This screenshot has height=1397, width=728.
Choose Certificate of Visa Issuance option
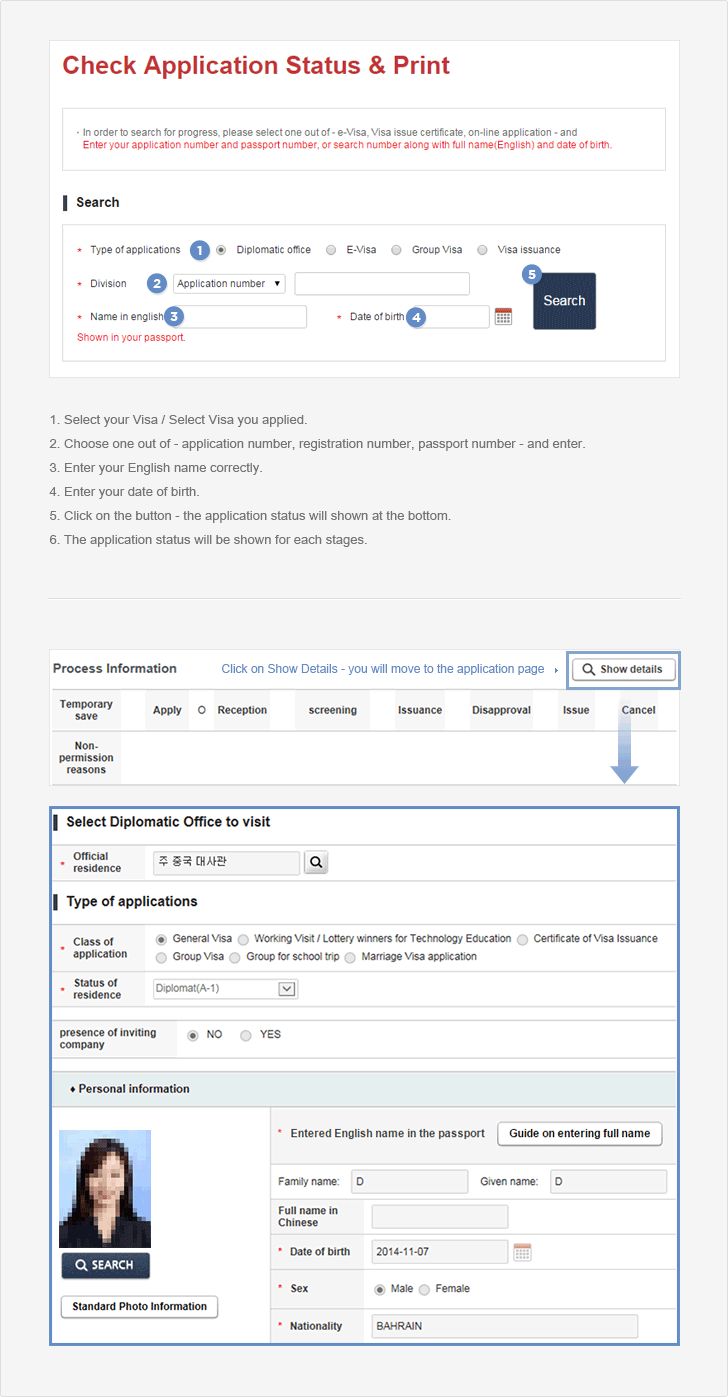pos(522,939)
